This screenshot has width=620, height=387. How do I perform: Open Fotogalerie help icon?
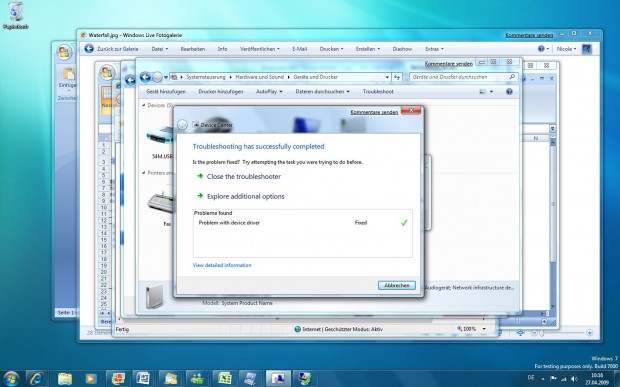coord(541,49)
